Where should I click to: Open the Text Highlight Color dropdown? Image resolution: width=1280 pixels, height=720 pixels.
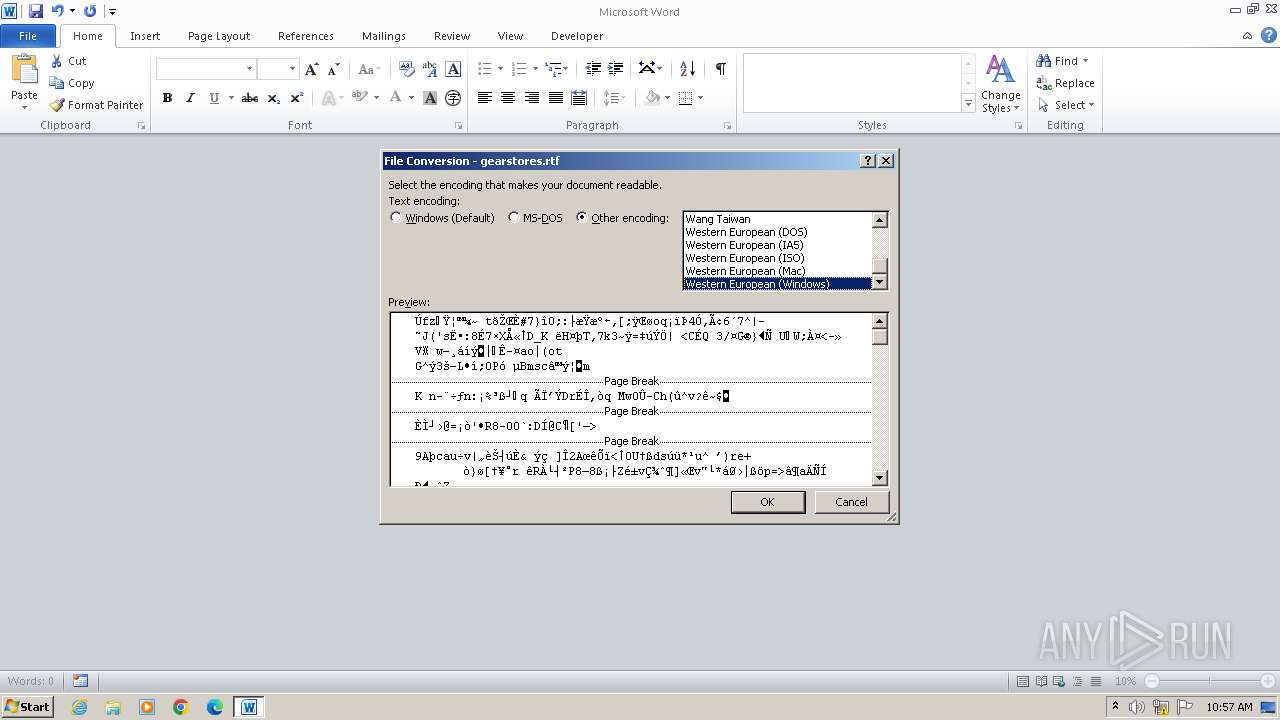376,98
